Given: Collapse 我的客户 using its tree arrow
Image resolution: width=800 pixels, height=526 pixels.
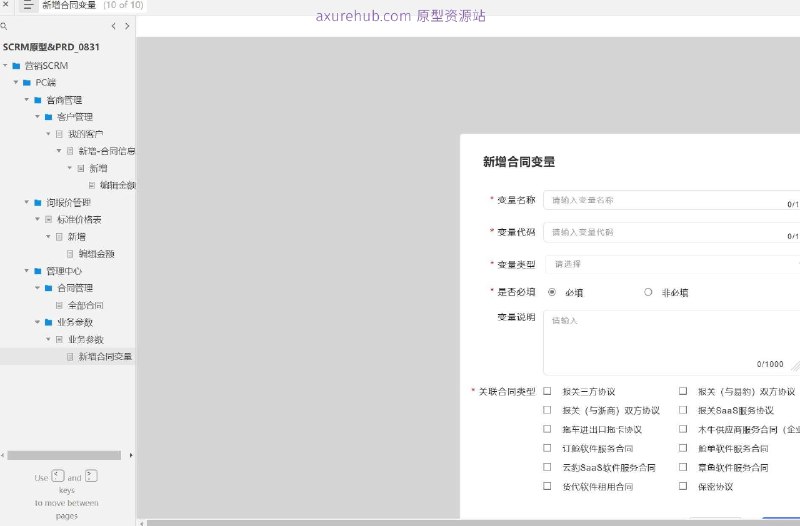Looking at the screenshot, I should [x=48, y=134].
